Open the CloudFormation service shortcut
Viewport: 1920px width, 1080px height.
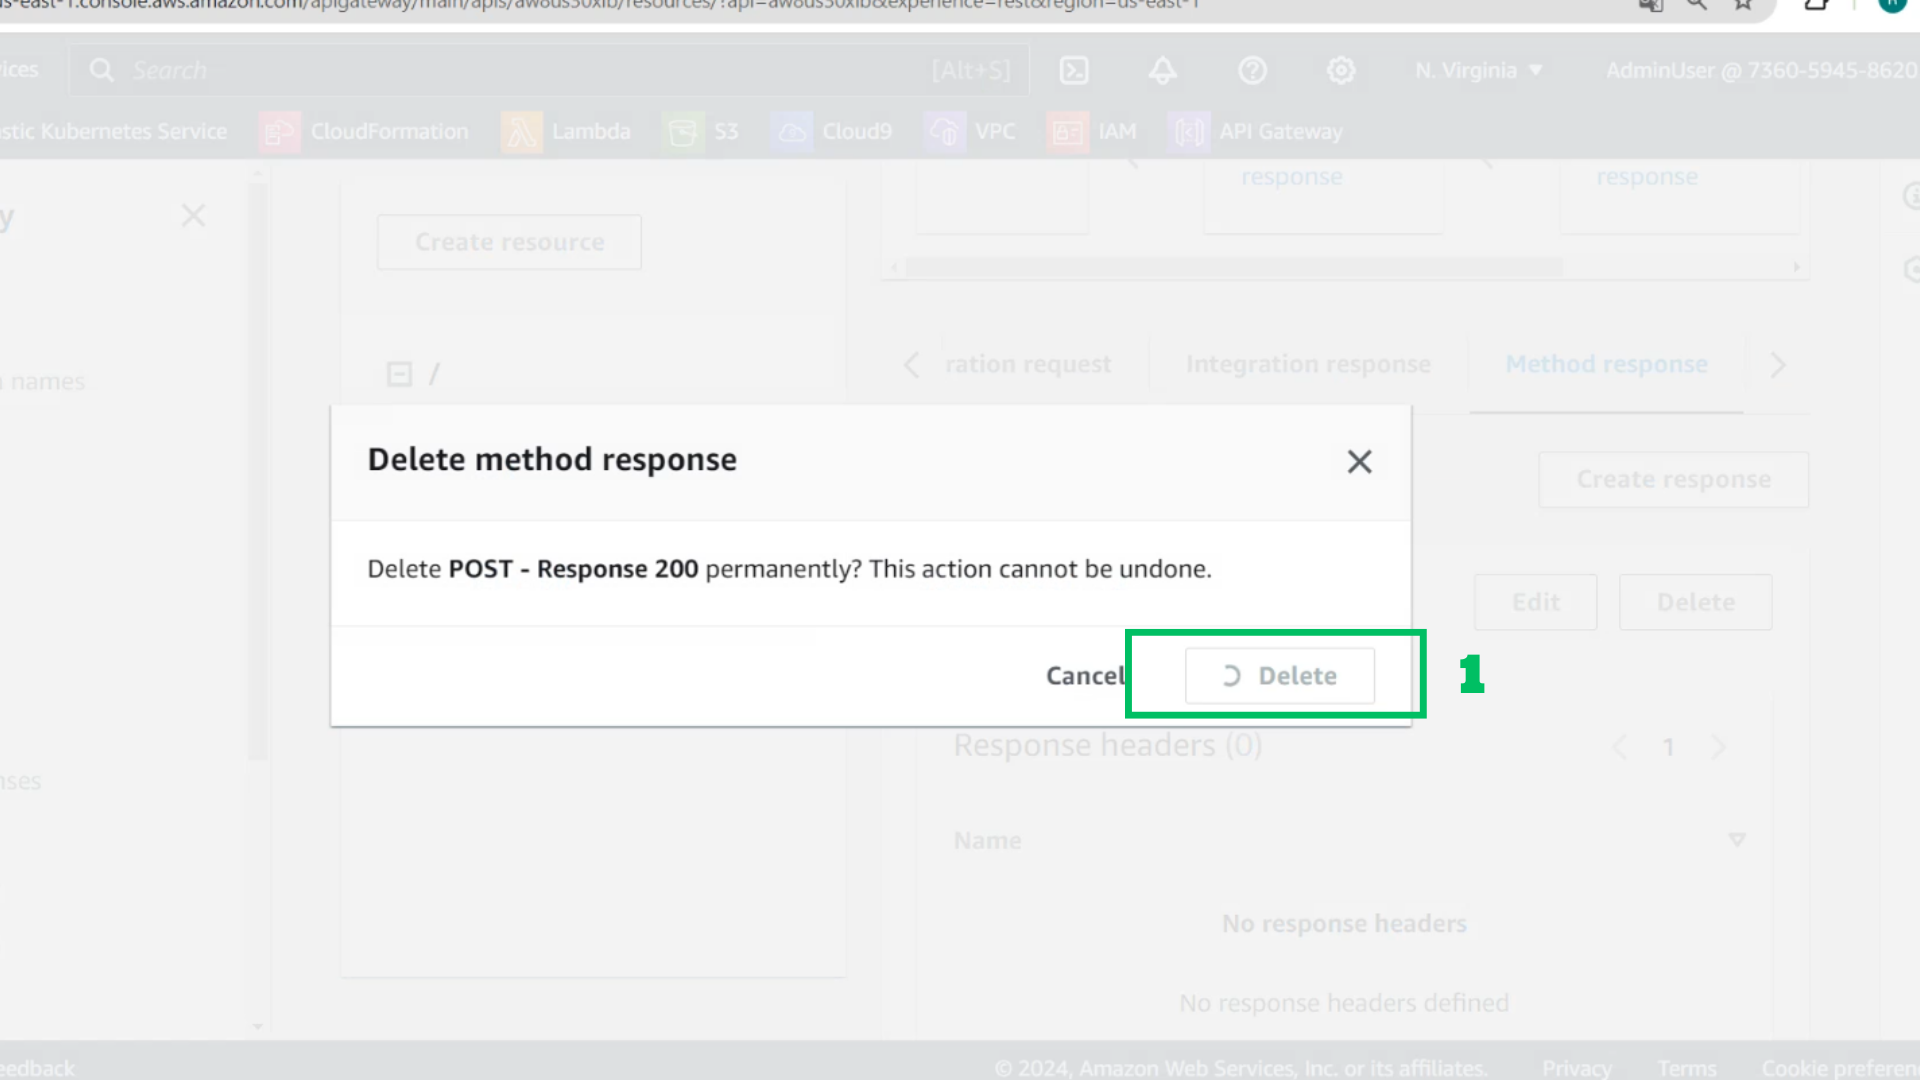[364, 131]
